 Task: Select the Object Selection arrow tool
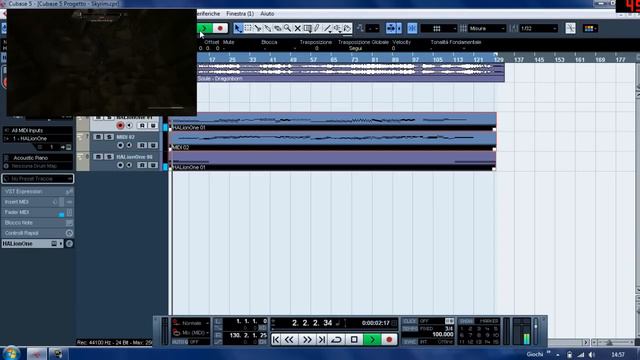pyautogui.click(x=238, y=28)
